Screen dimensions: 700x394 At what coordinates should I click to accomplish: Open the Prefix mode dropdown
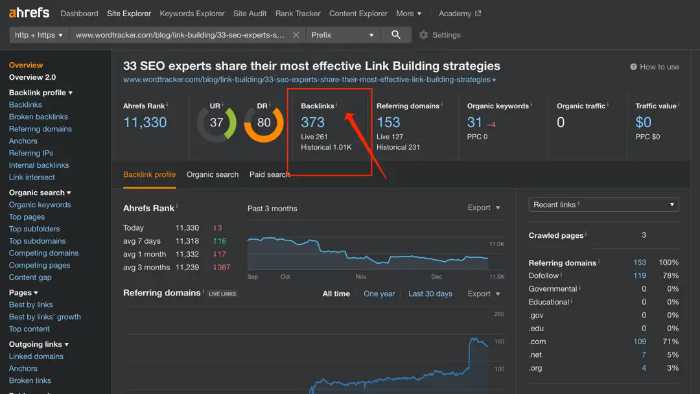[343, 35]
